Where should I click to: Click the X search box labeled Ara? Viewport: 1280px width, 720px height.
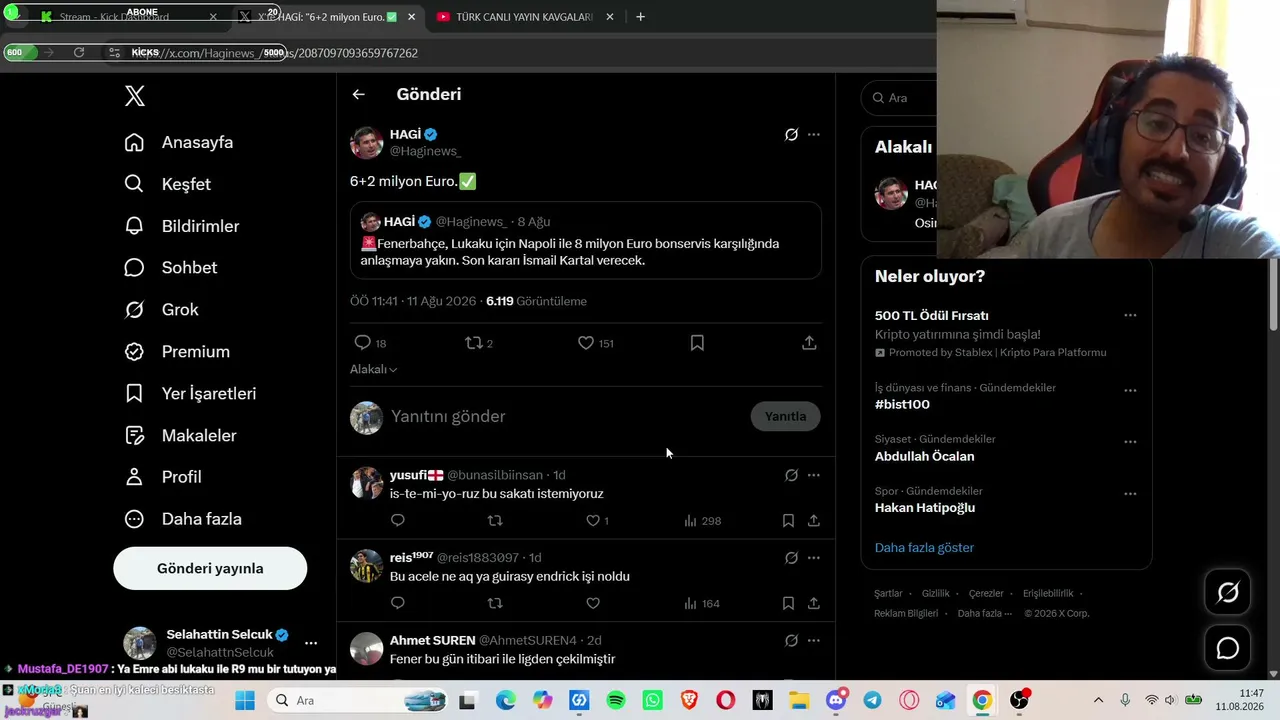point(900,98)
